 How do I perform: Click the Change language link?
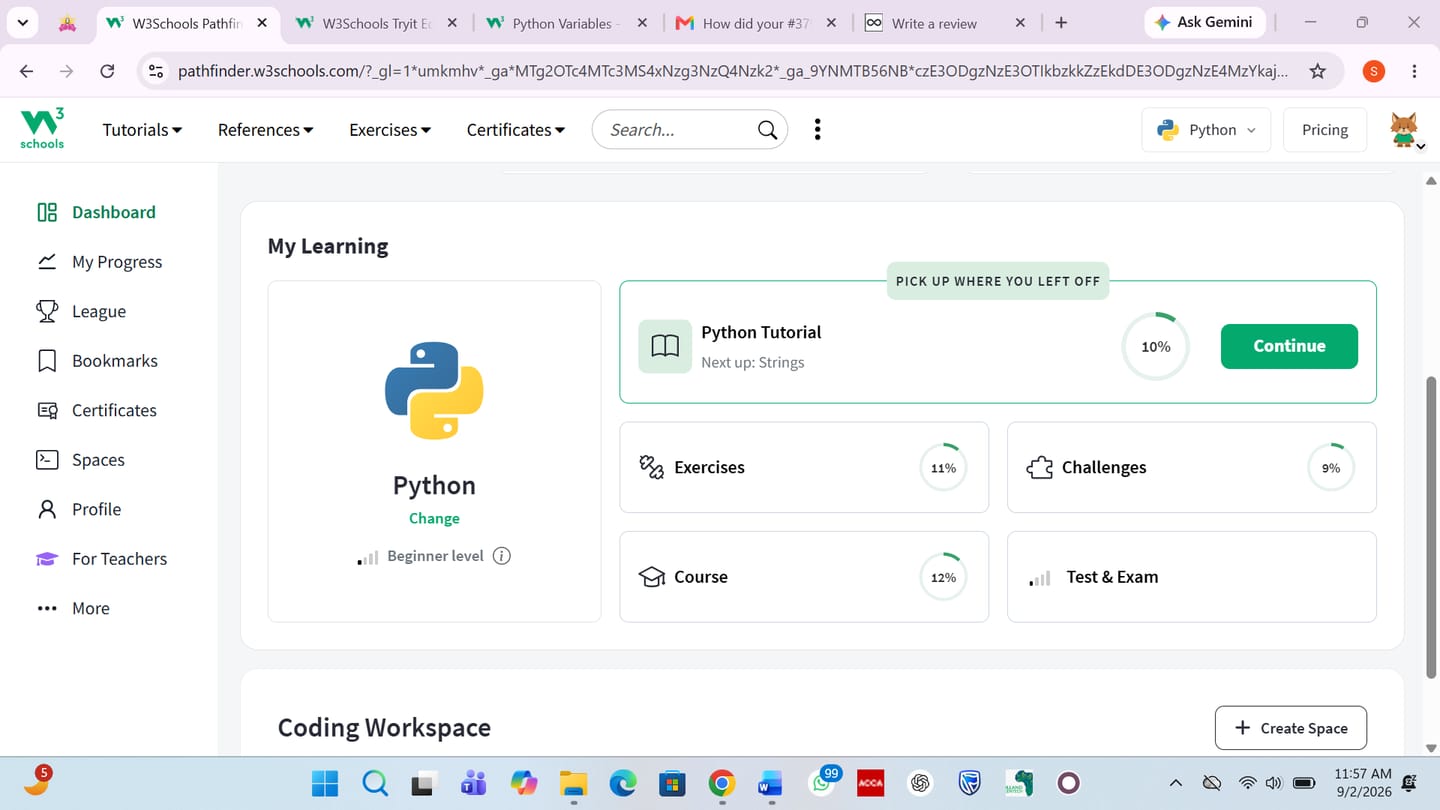434,518
